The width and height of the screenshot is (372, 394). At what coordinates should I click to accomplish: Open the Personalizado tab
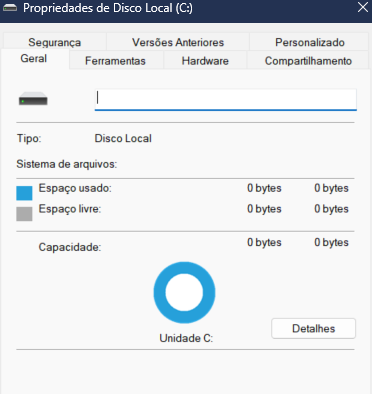(309, 42)
